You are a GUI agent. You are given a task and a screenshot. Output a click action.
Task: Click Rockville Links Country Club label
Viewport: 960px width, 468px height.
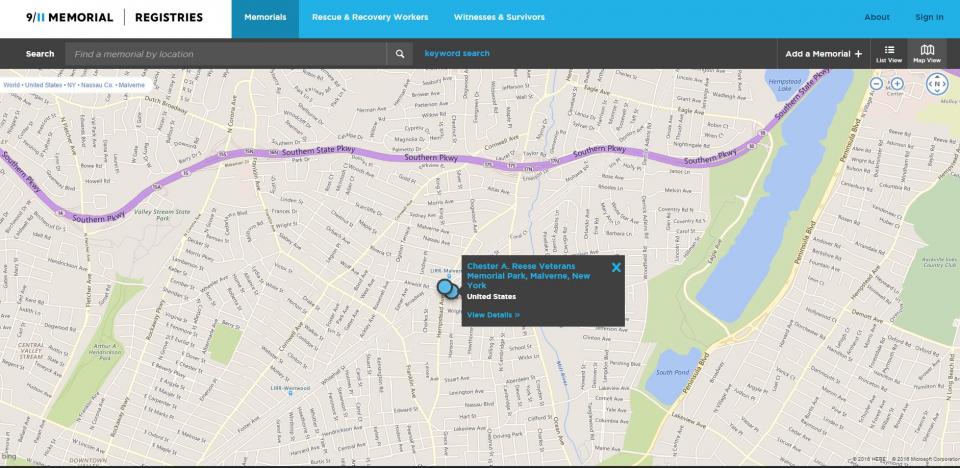point(939,262)
